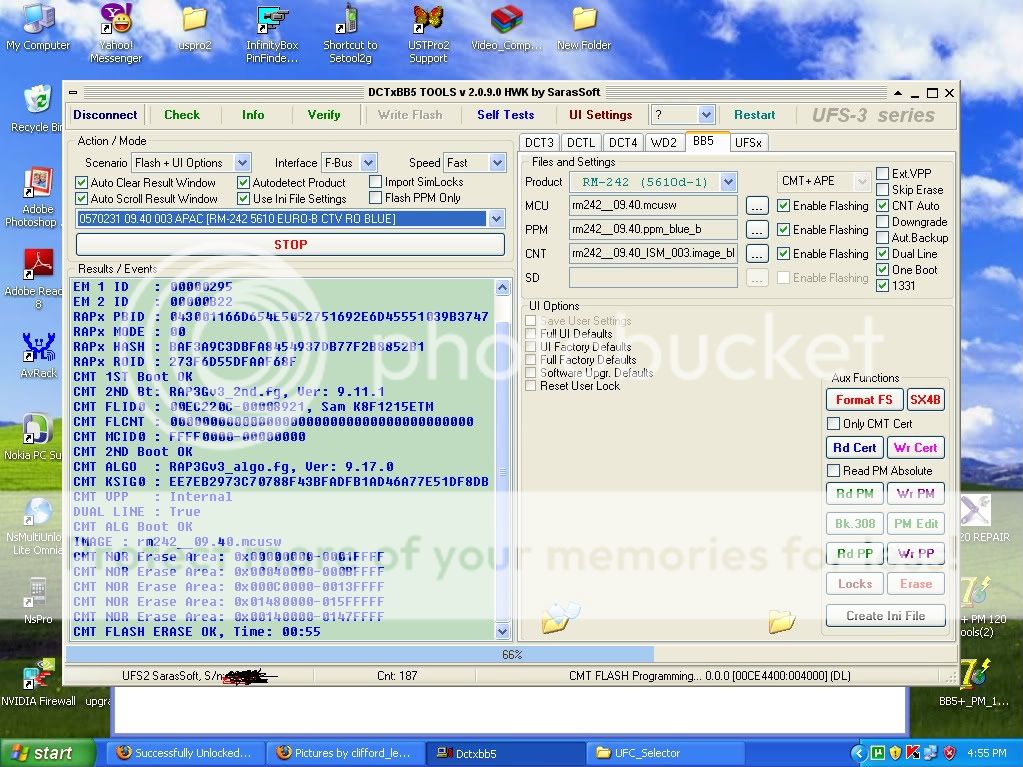Switch to DCT4 tab
The width and height of the screenshot is (1023, 767).
622,142
